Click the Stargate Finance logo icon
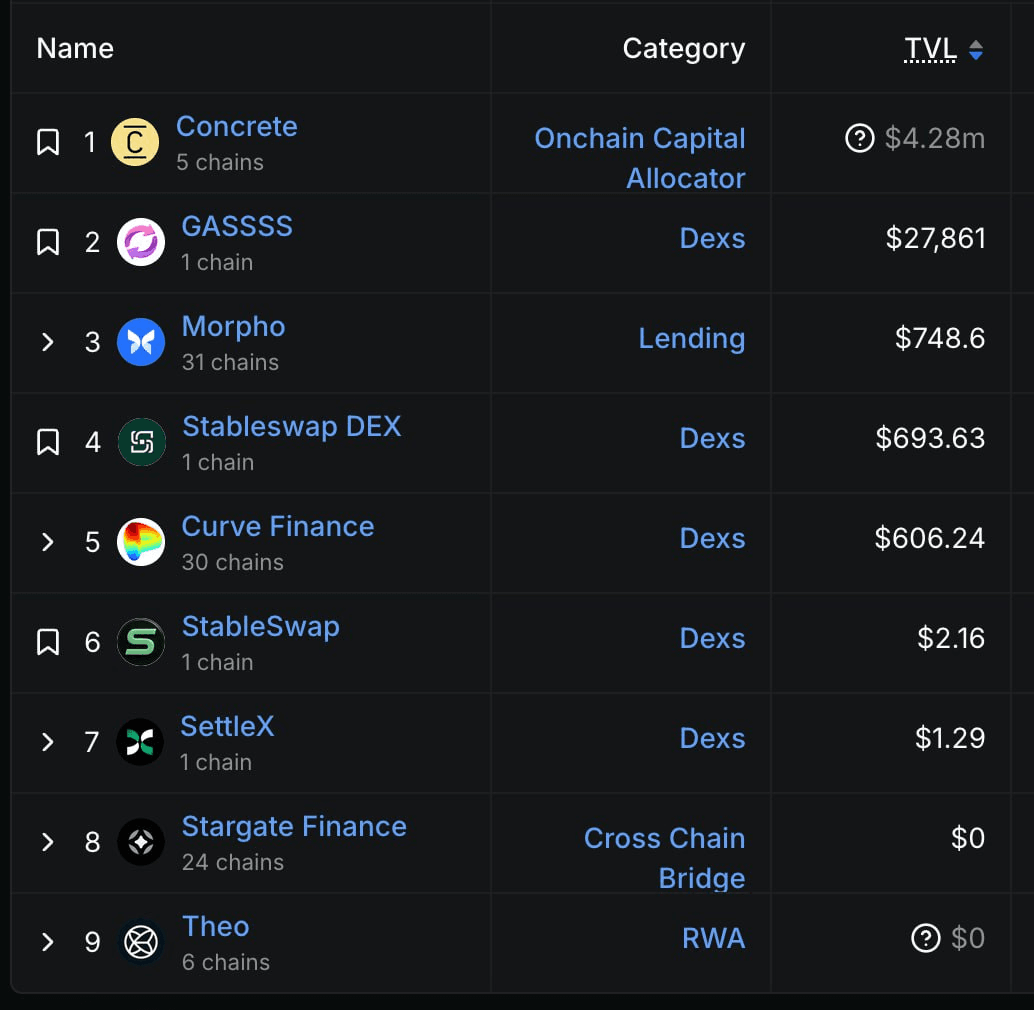 141,842
